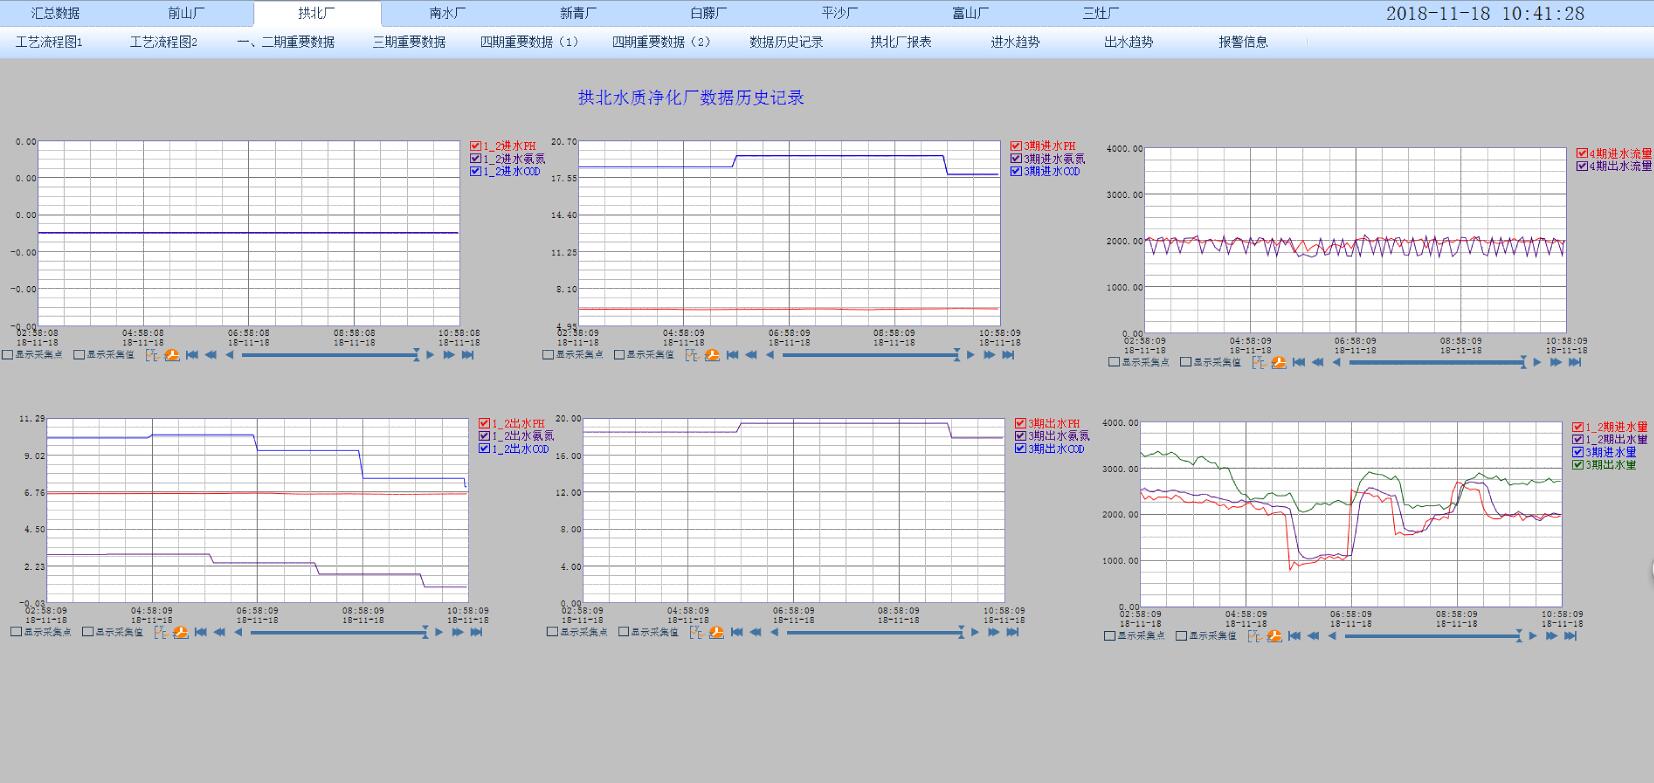Jump to latest data on 3期出水 chart
The width and height of the screenshot is (1654, 783).
tap(1012, 632)
